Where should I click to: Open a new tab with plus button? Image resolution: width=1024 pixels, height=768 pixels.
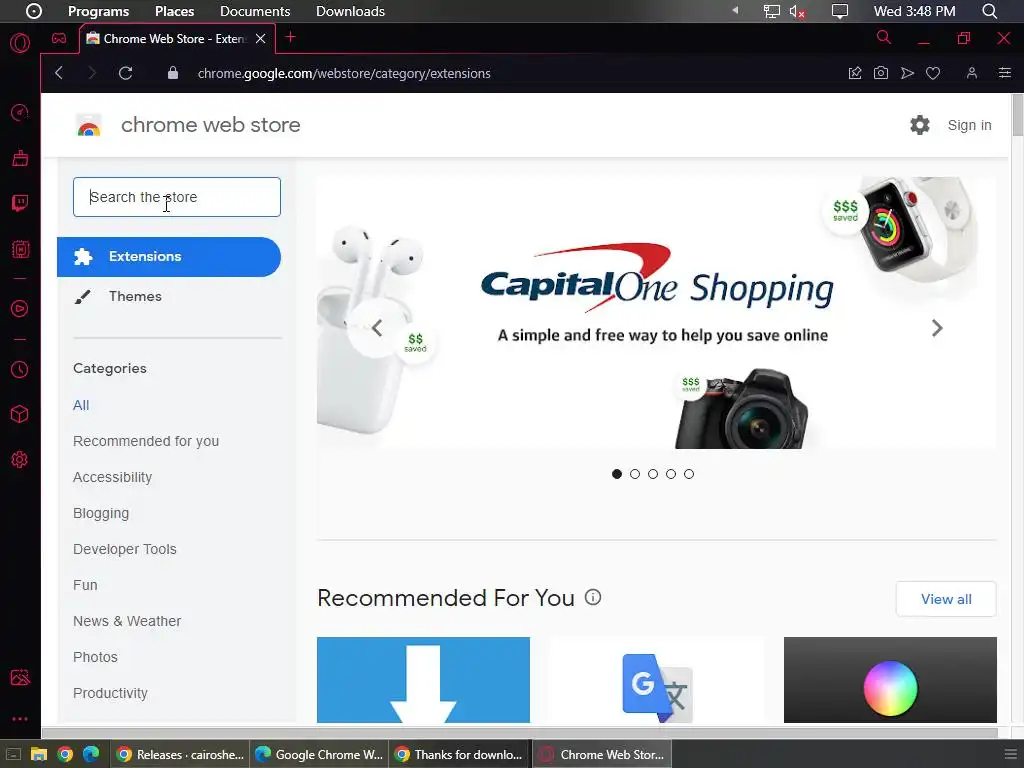291,37
